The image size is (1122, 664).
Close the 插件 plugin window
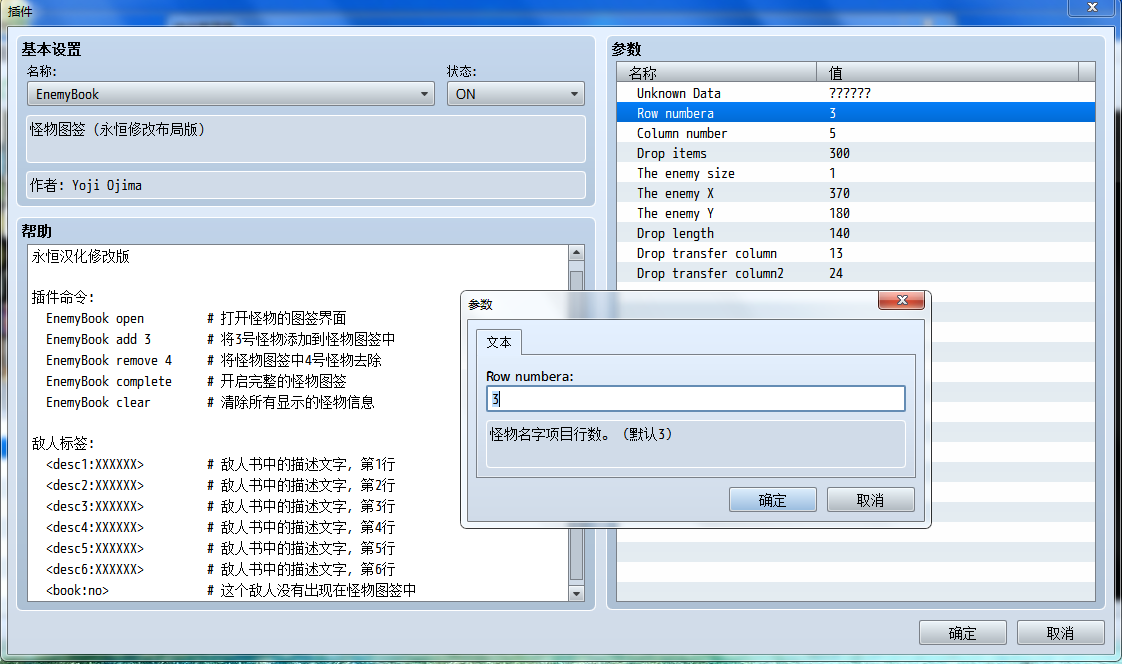(x=1092, y=7)
